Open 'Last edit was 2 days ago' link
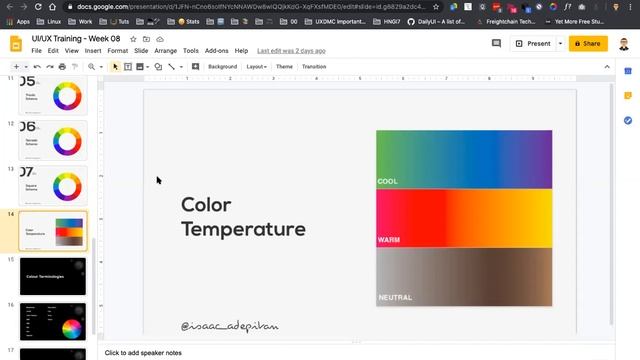 (x=291, y=51)
